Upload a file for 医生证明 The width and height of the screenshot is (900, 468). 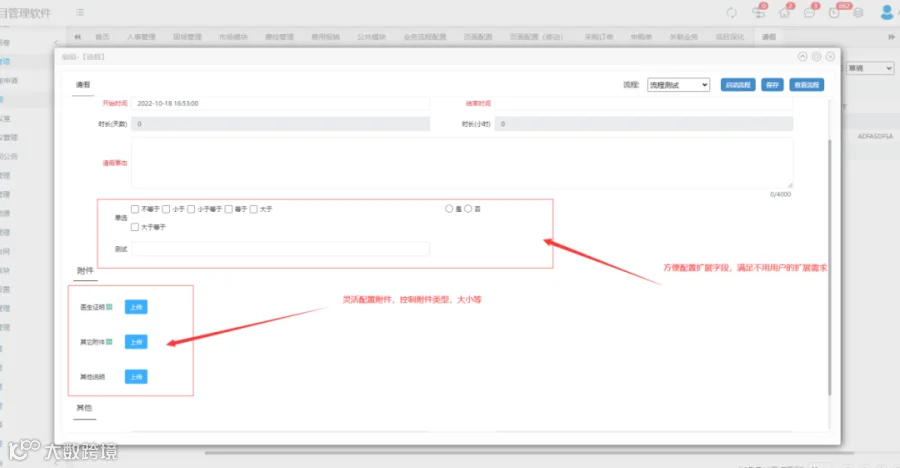(136, 307)
